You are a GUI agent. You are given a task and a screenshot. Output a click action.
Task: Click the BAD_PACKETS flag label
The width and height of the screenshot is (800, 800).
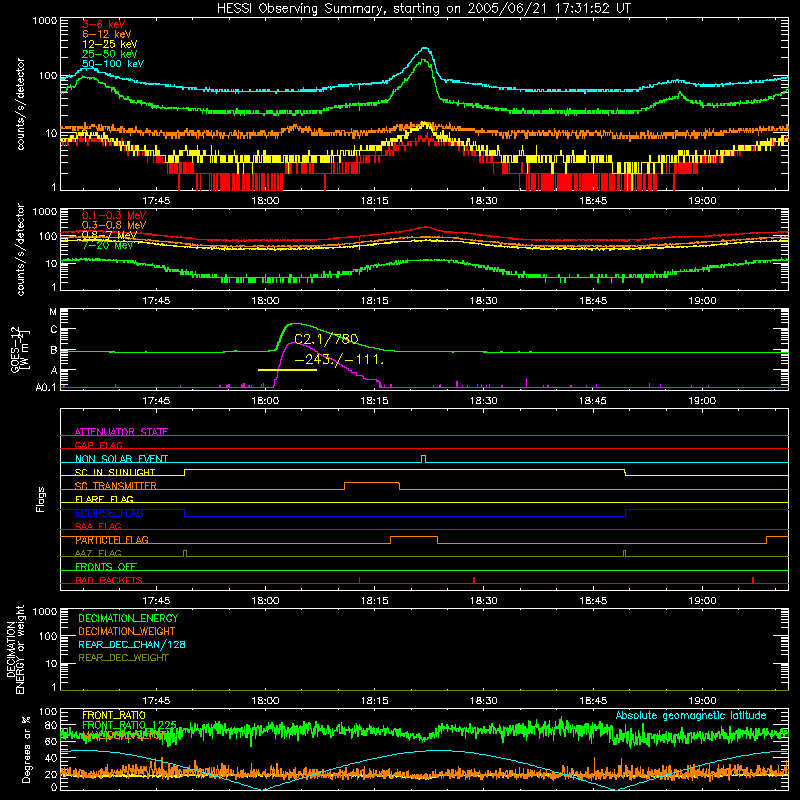click(x=109, y=580)
